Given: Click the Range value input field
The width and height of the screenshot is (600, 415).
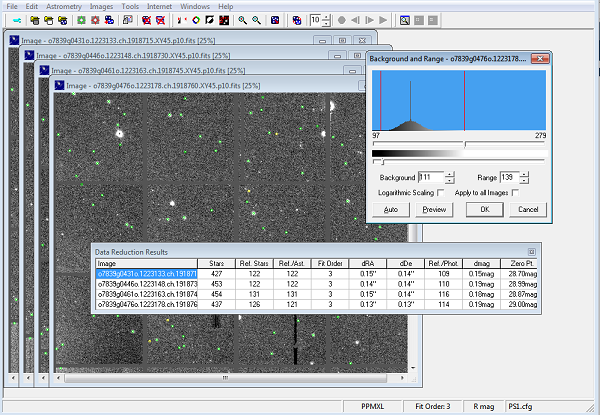Looking at the screenshot, I should [x=509, y=177].
